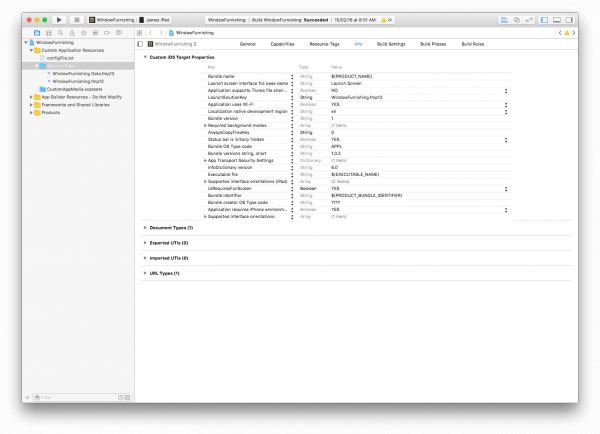The height and width of the screenshot is (434, 600).
Task: Open value stepper for UIRequiresFullScreen
Action: point(506,189)
